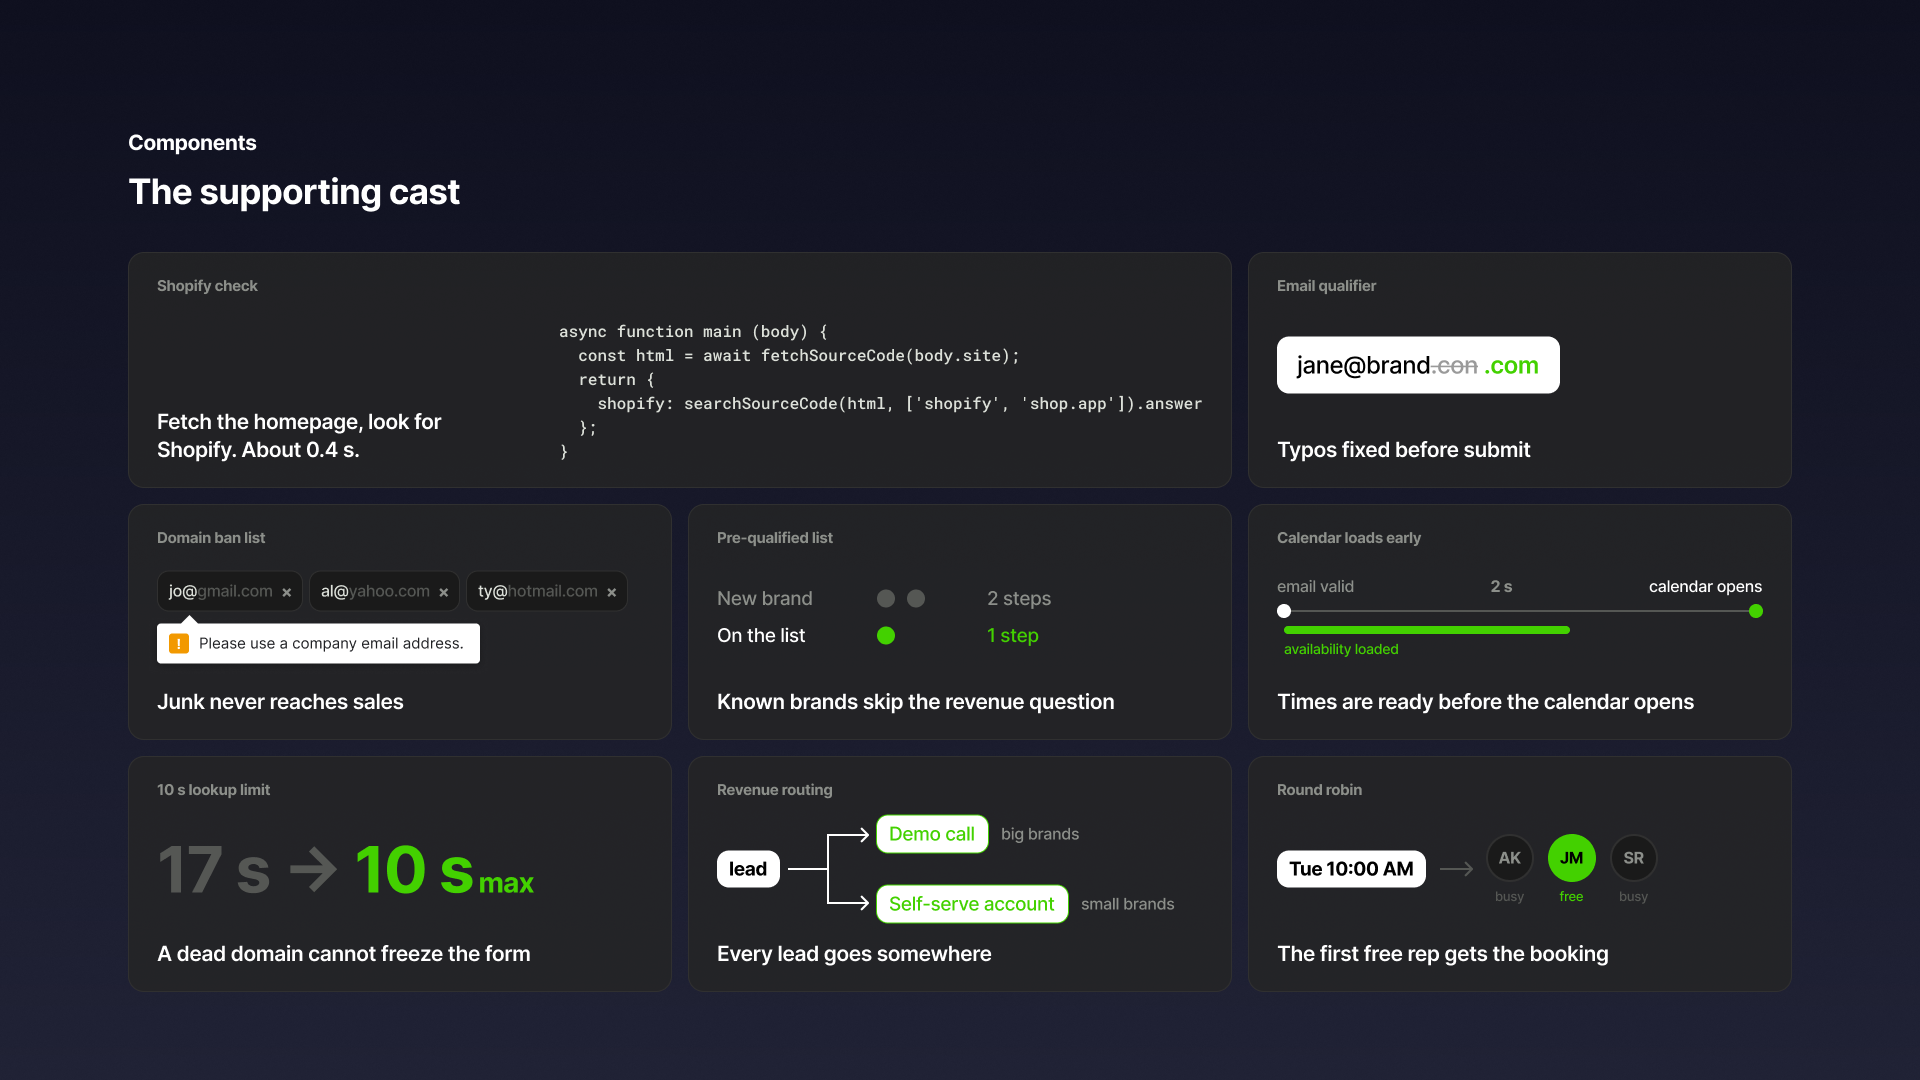
Task: Click the 'Pre-qualified list' card title
Action: (x=775, y=538)
